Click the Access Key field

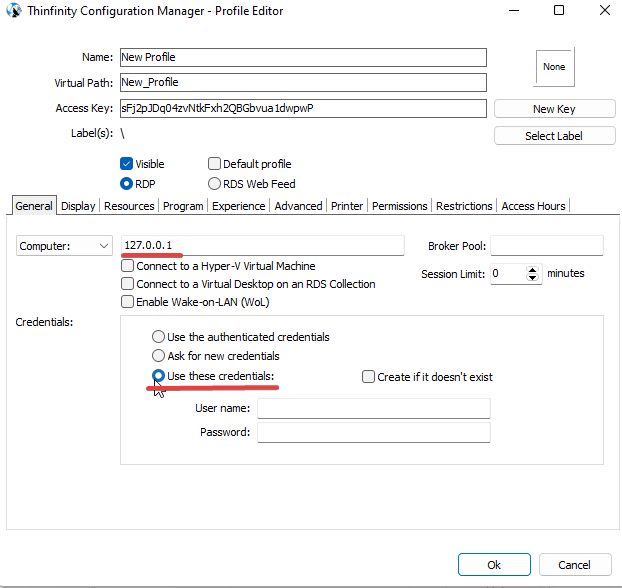coord(303,108)
